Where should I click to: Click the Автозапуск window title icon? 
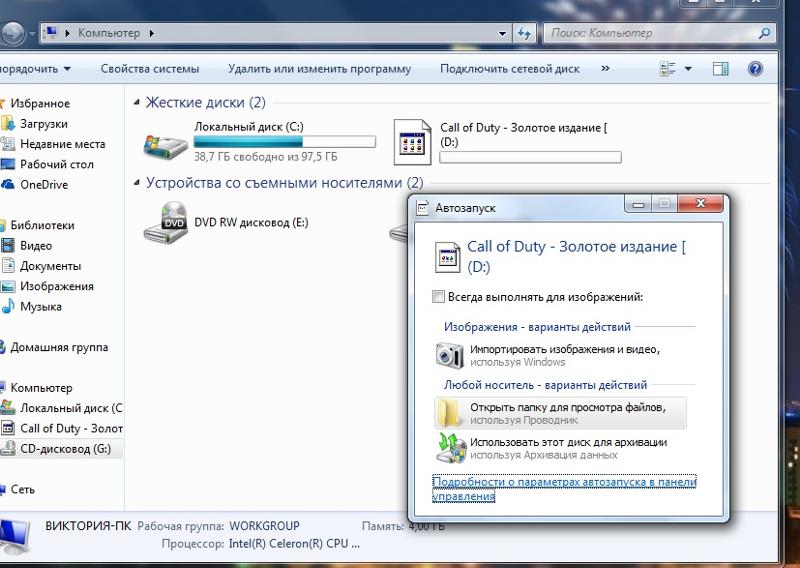[422, 208]
